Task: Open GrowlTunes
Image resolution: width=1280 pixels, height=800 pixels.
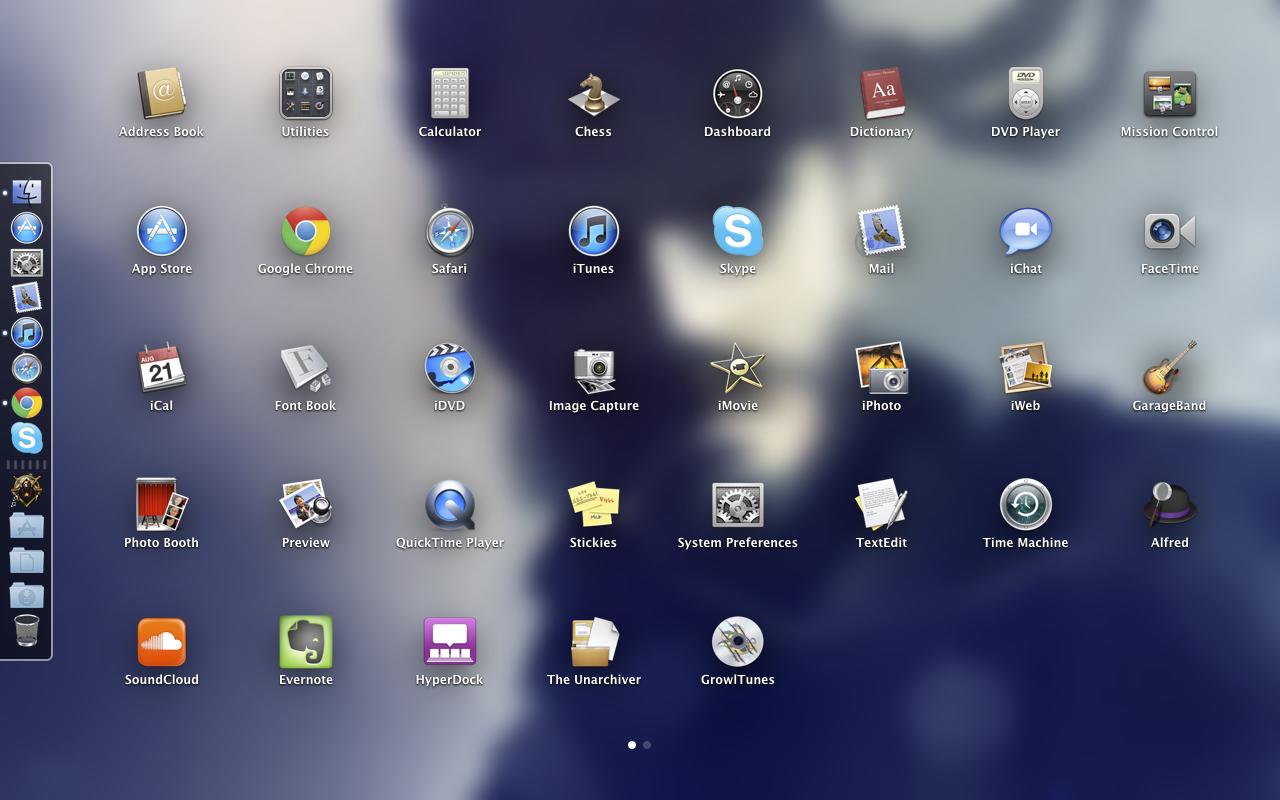Action: tap(737, 642)
